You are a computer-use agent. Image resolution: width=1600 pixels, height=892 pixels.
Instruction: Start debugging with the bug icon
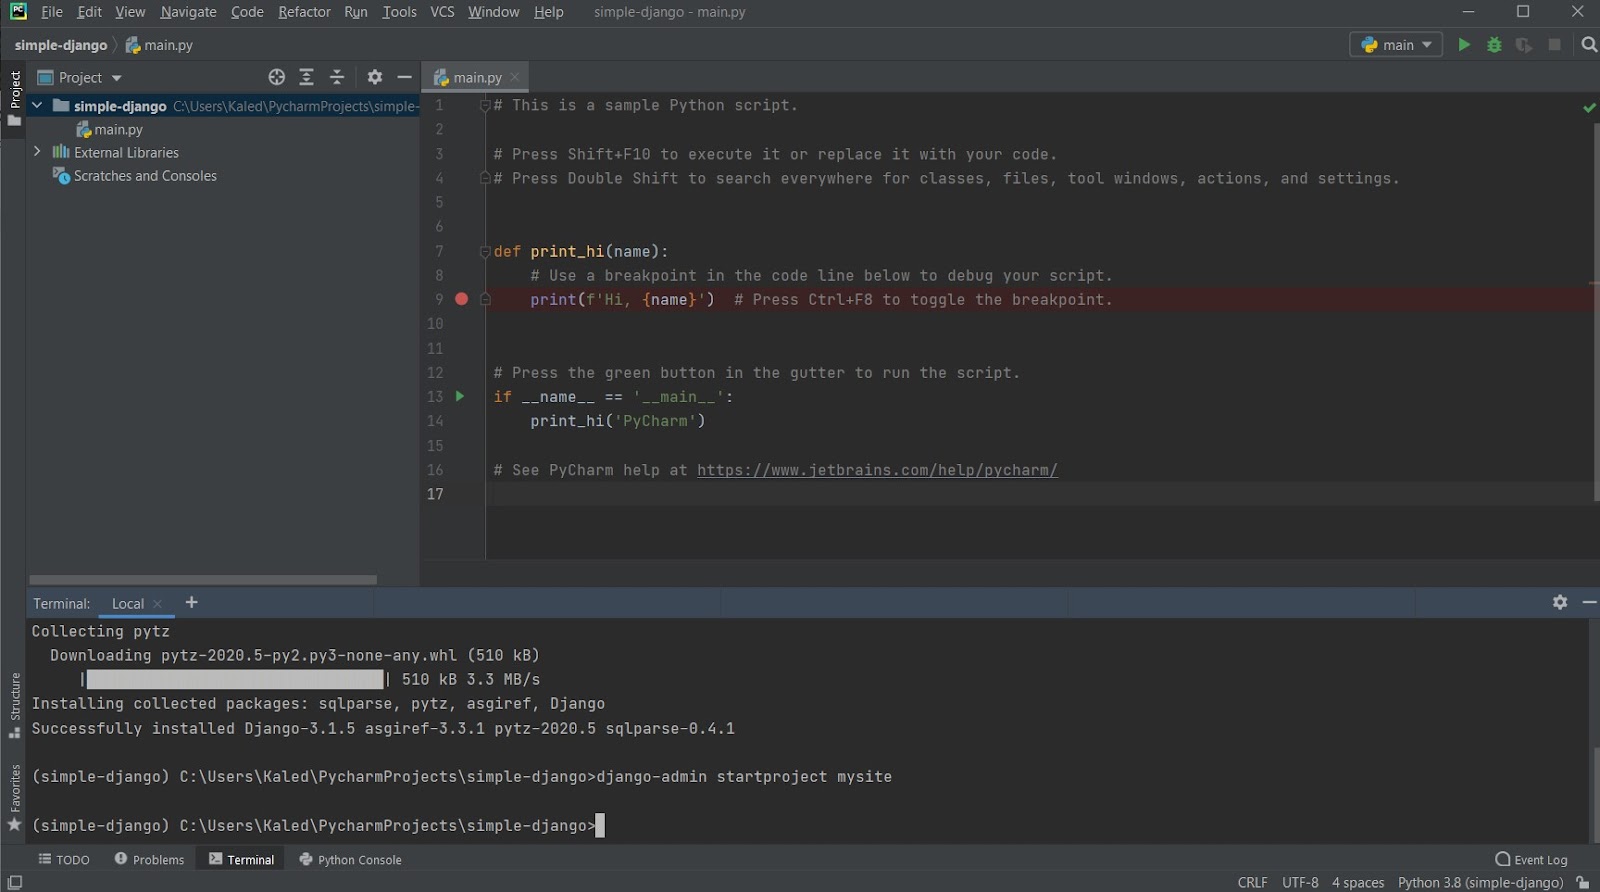click(1494, 45)
